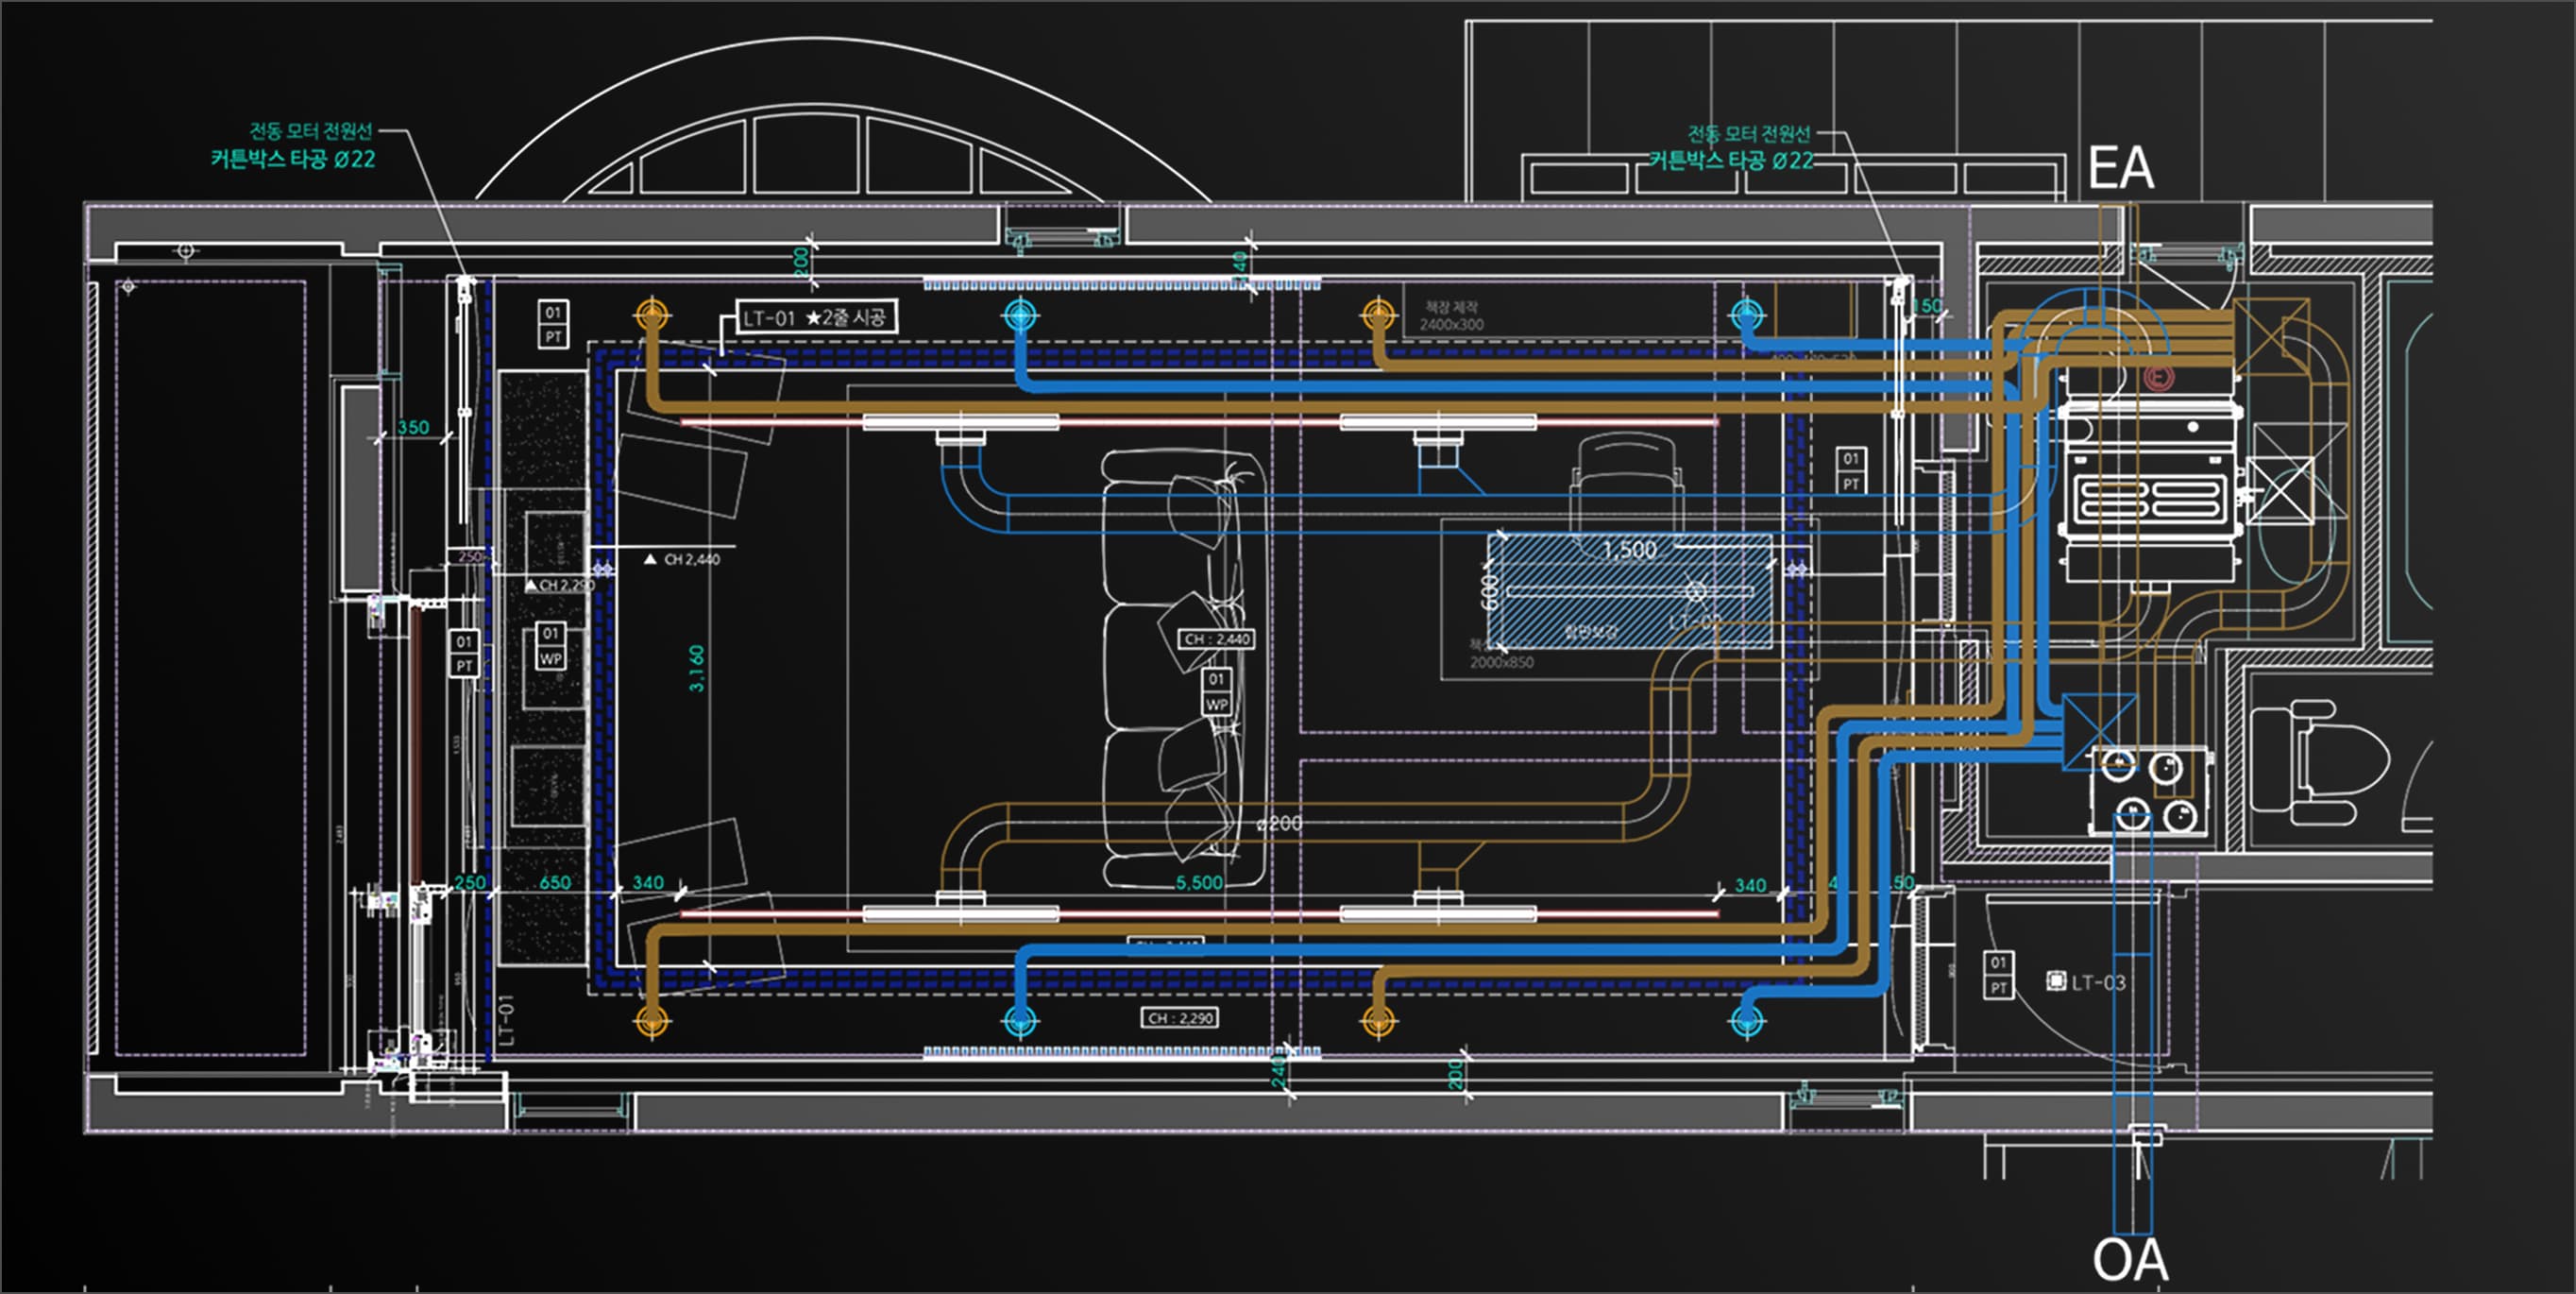Select the bottom-left orange diffuser symbol

click(651, 1021)
